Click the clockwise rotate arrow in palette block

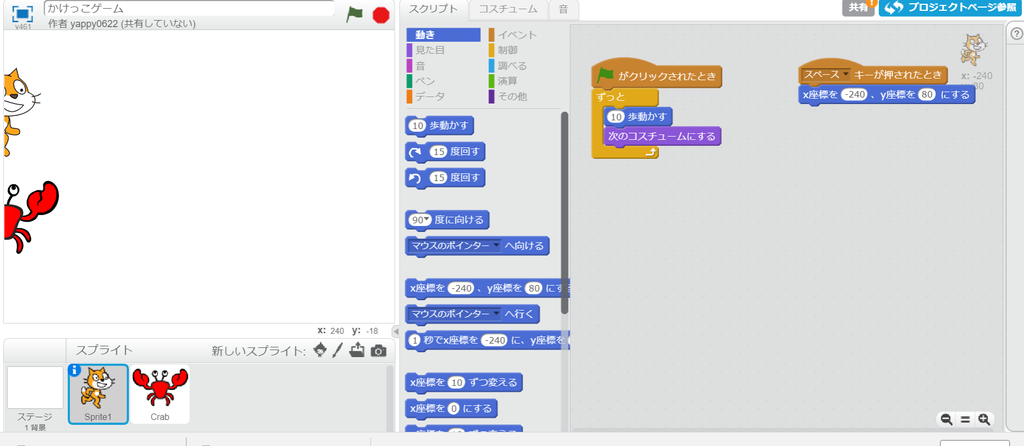(415, 152)
